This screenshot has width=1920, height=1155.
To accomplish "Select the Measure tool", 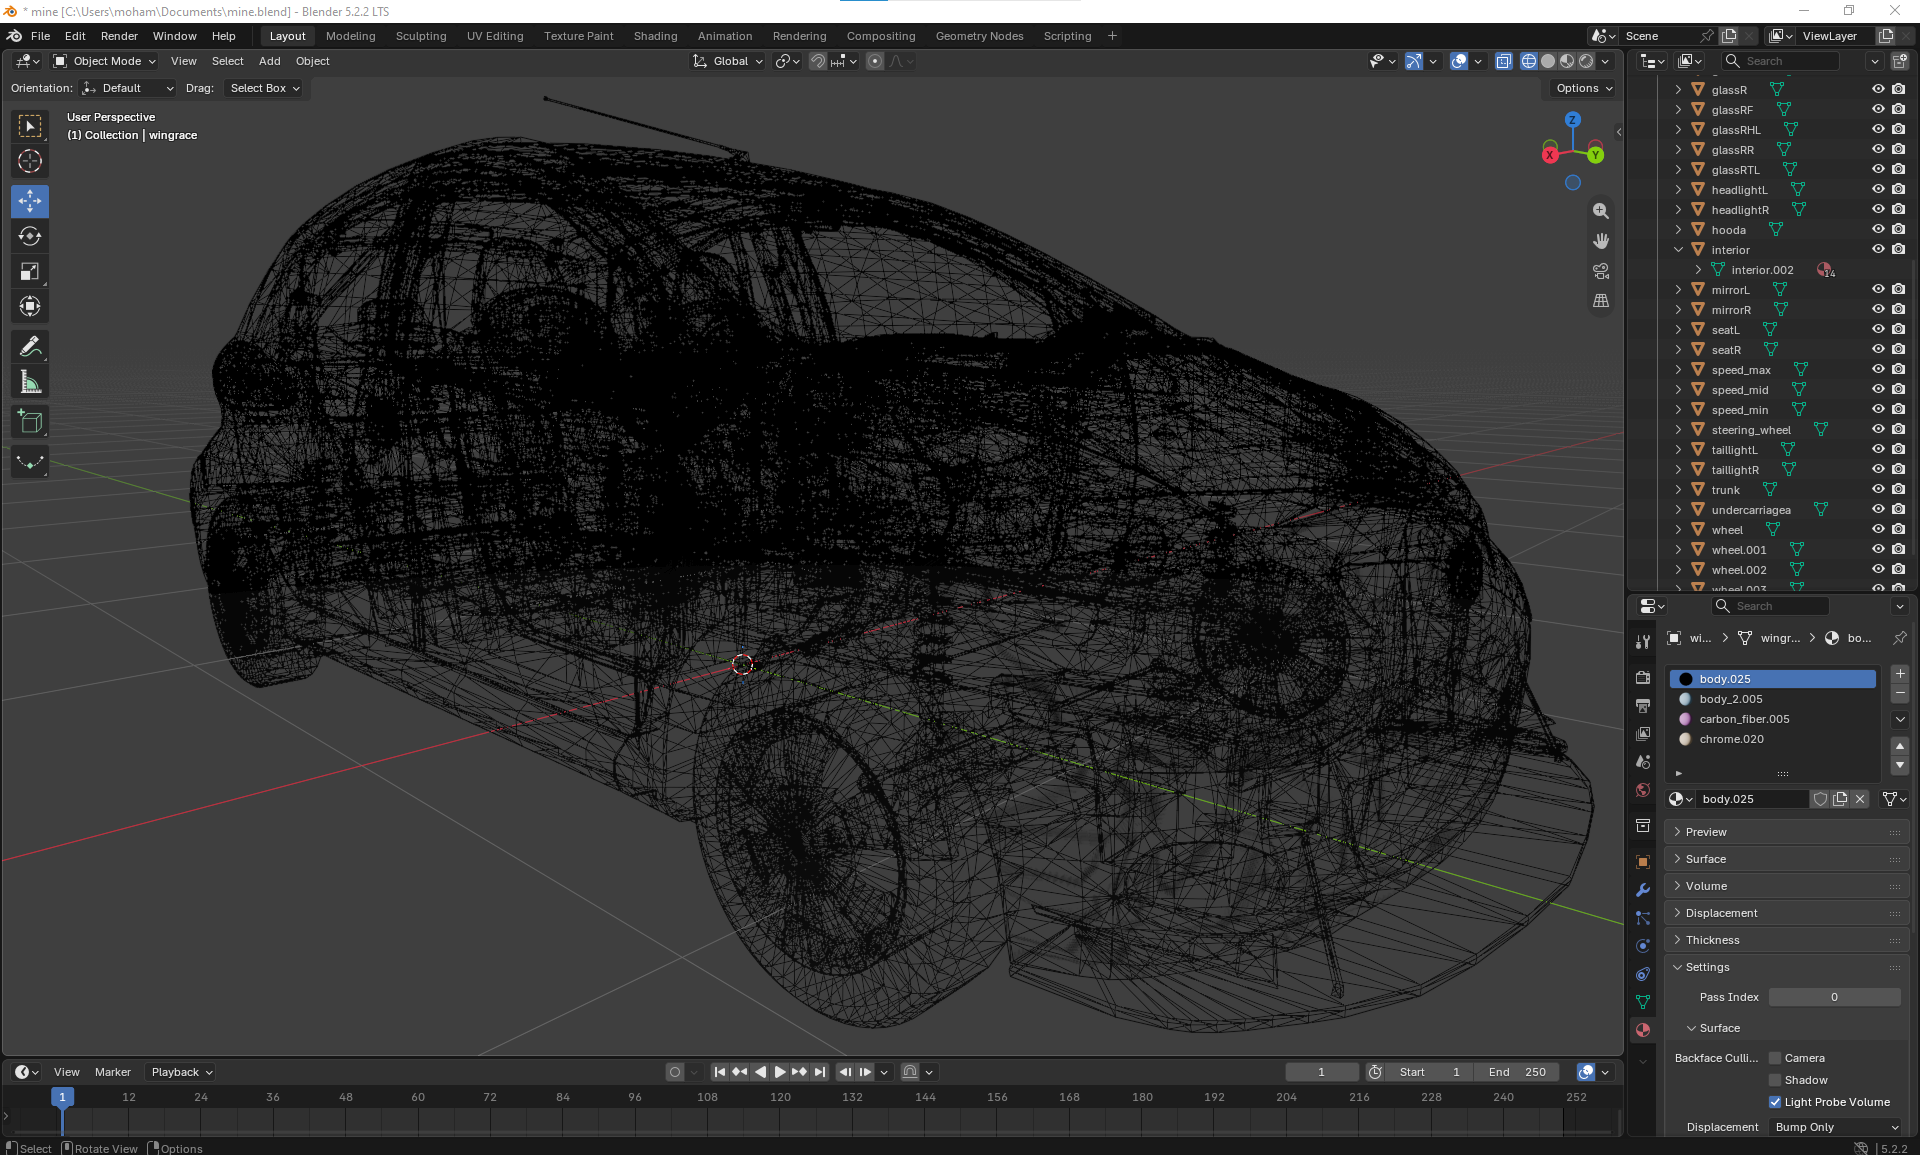I will [30, 382].
